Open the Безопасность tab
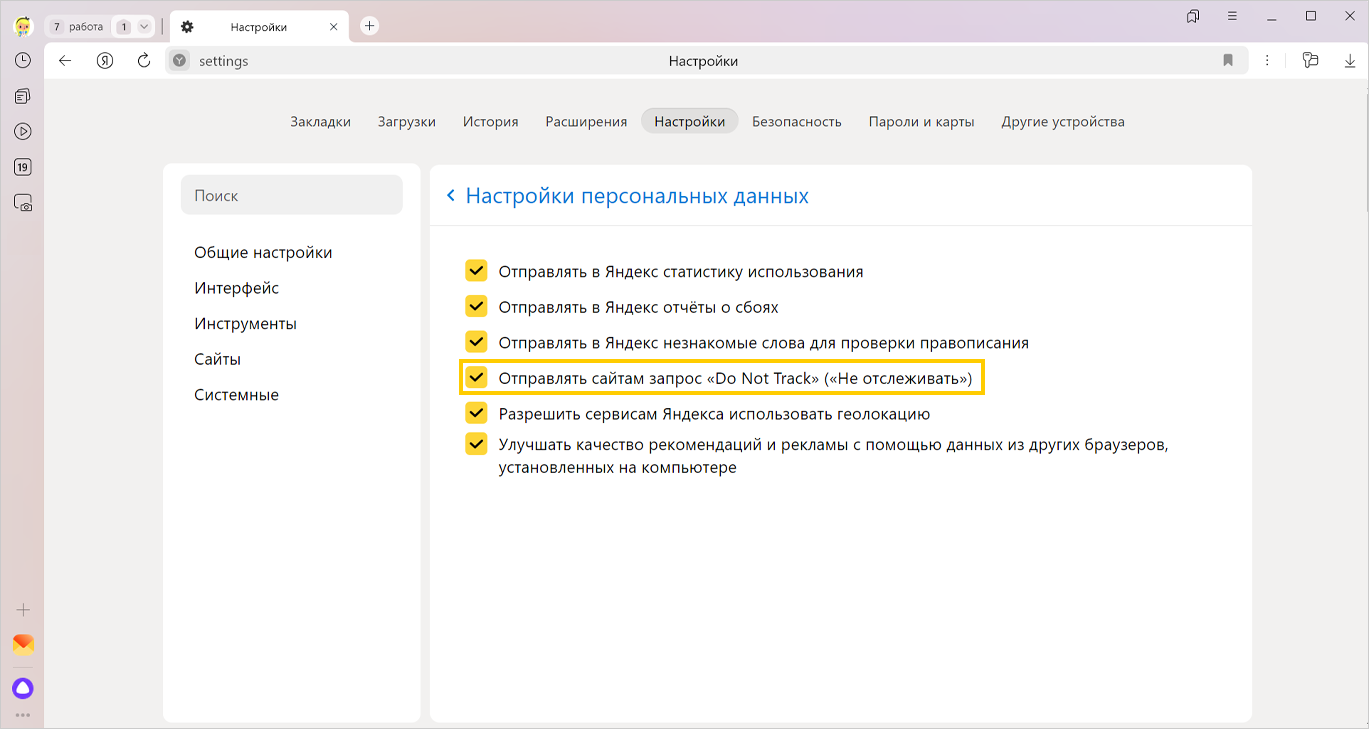Viewport: 1369px width, 729px height. point(797,121)
